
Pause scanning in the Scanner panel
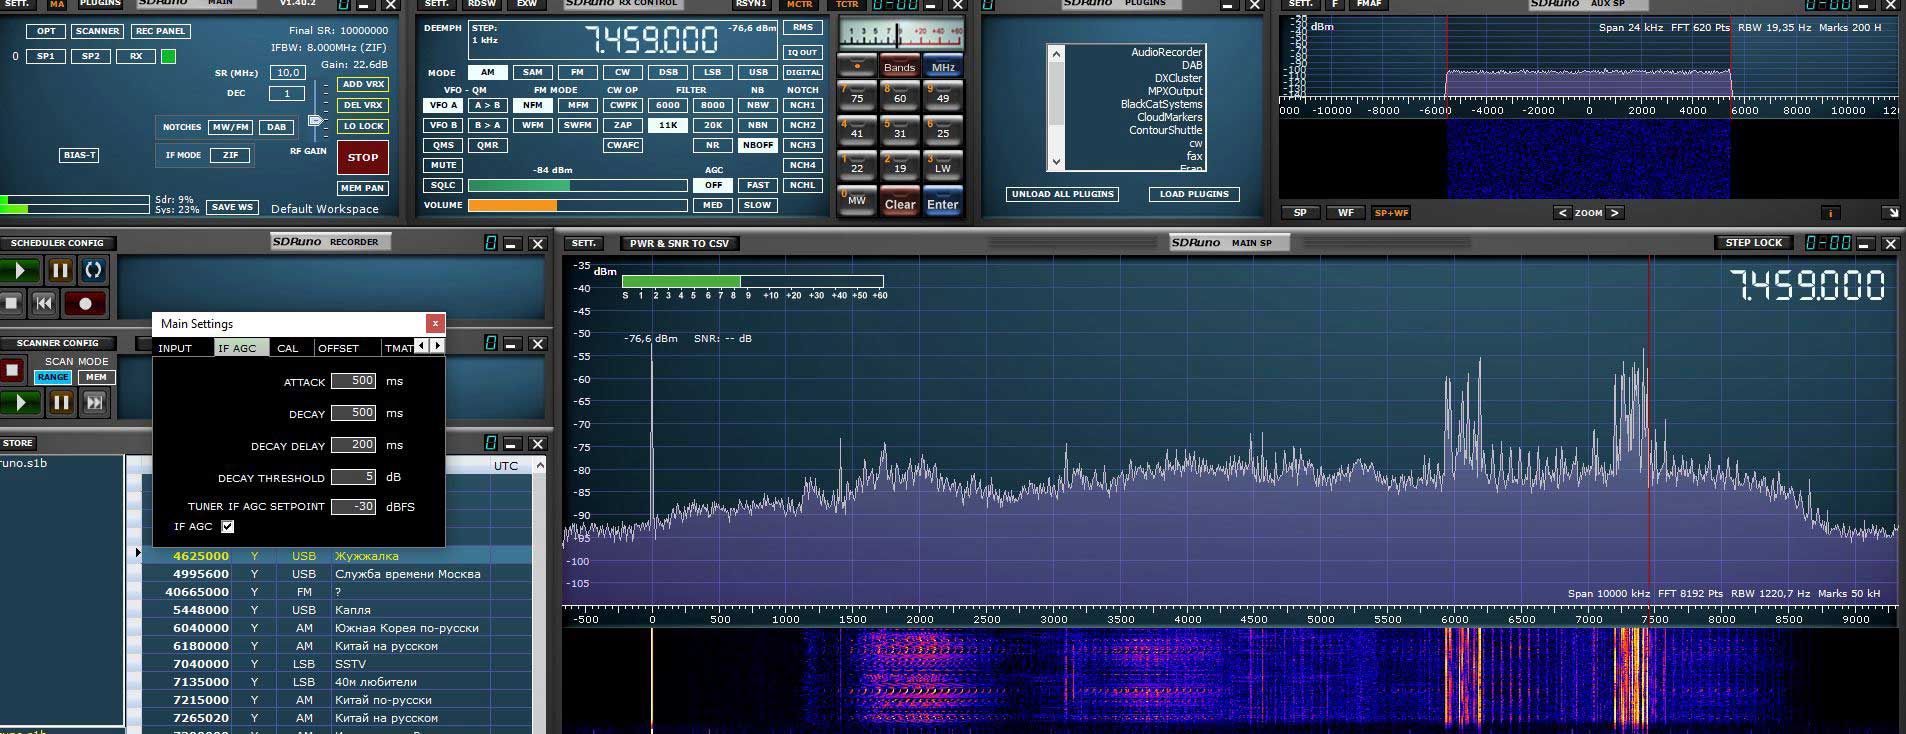coord(61,402)
